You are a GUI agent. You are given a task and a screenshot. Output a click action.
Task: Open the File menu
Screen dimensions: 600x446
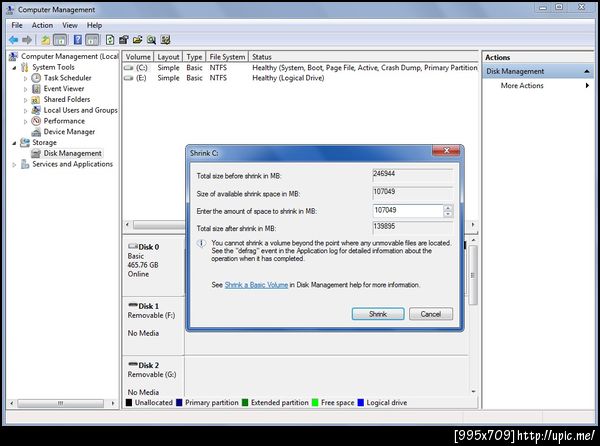point(17,25)
